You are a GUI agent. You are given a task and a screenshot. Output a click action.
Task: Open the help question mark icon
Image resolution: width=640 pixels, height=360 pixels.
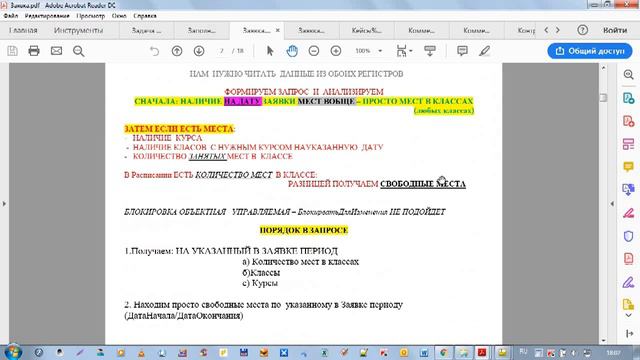coord(582,30)
